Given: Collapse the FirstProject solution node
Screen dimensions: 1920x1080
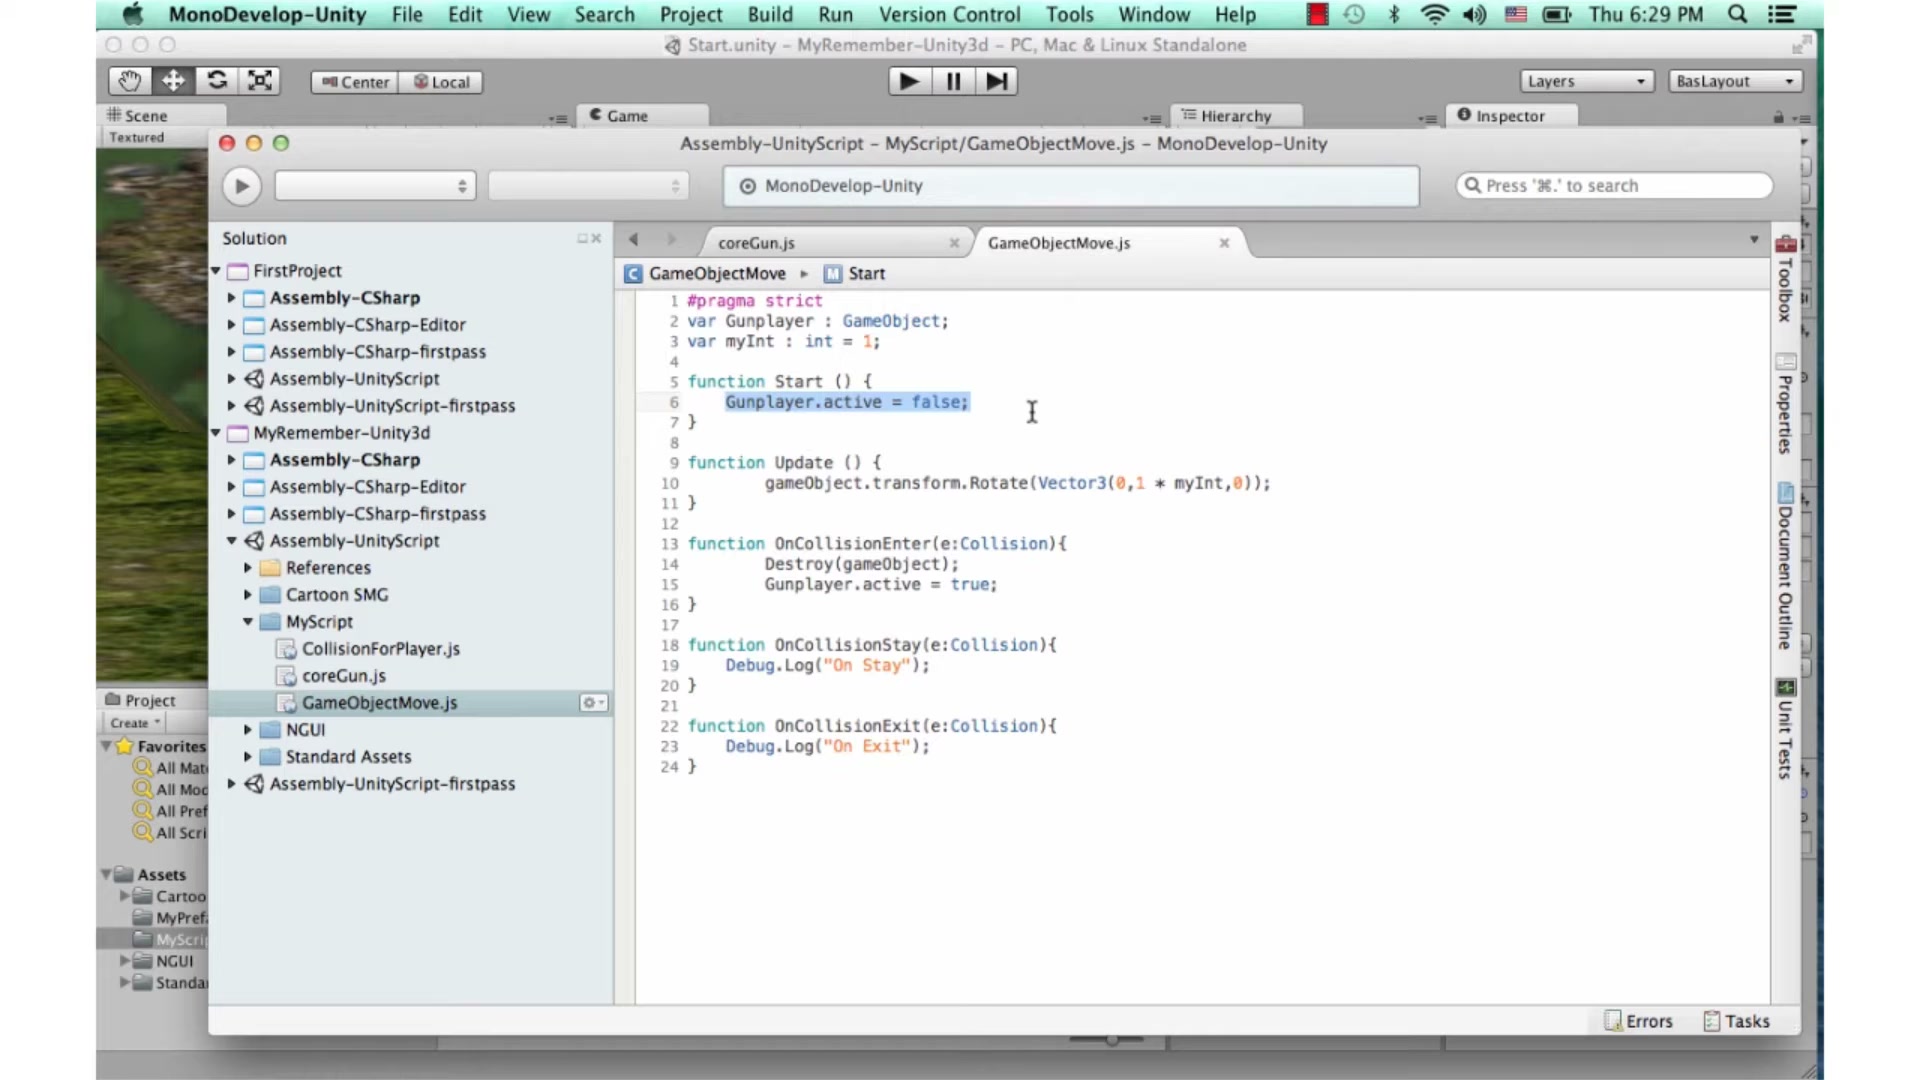Looking at the screenshot, I should coord(216,271).
